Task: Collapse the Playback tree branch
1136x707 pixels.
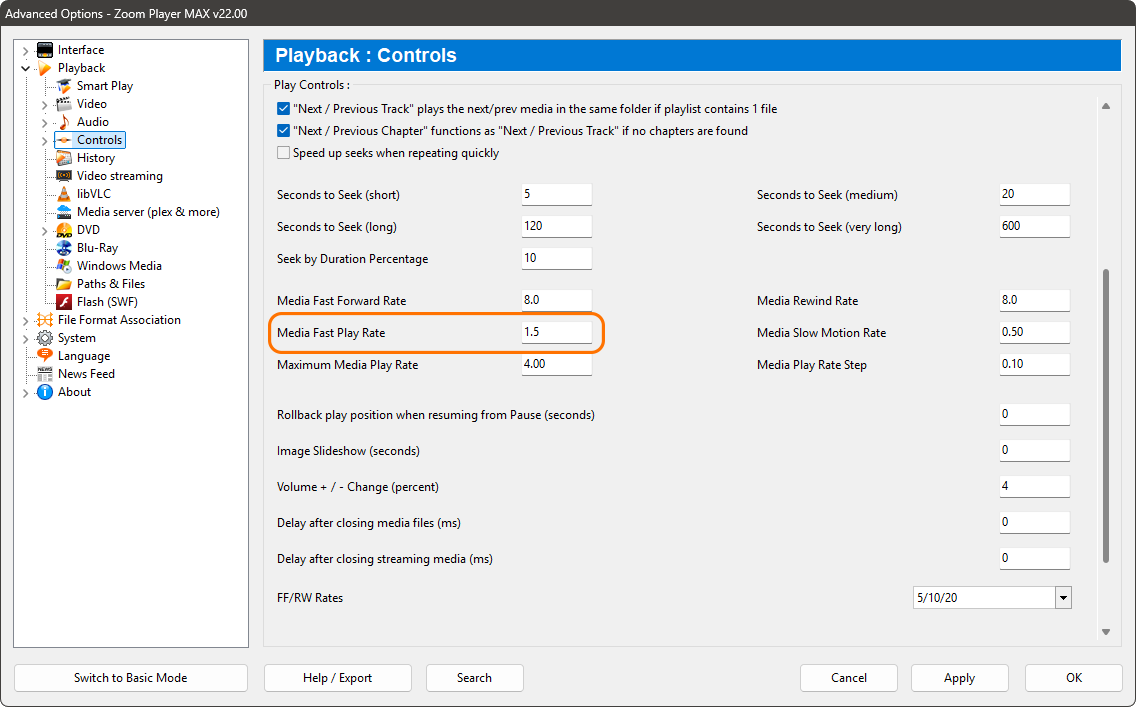Action: click(25, 67)
